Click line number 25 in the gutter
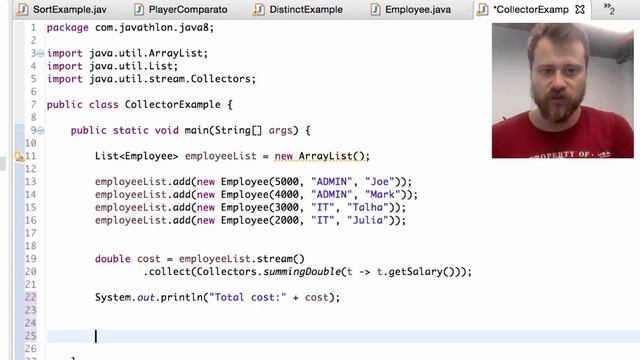Screen dimensions: 640x360 tap(30, 336)
